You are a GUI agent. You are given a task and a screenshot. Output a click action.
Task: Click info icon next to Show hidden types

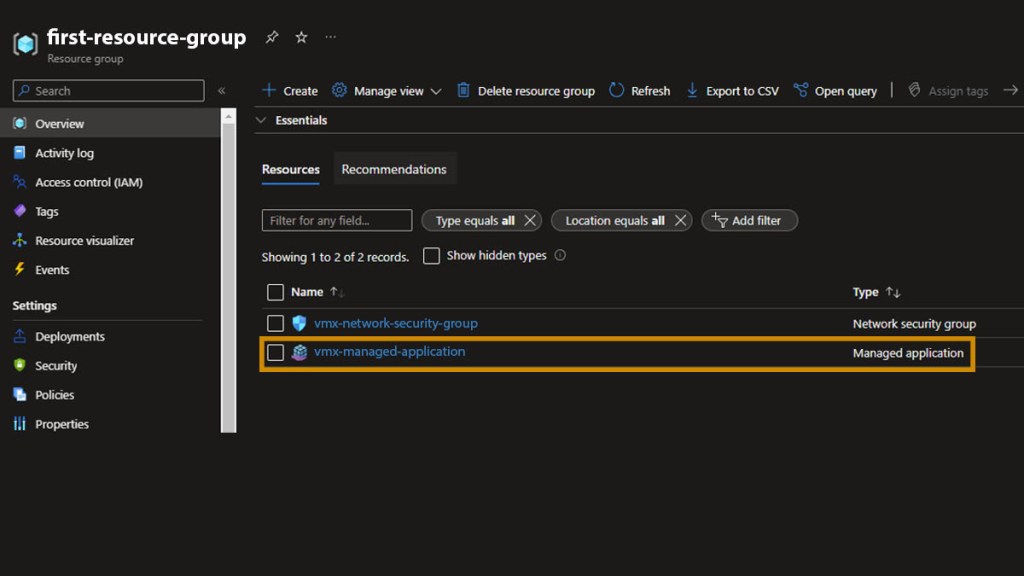tap(560, 255)
